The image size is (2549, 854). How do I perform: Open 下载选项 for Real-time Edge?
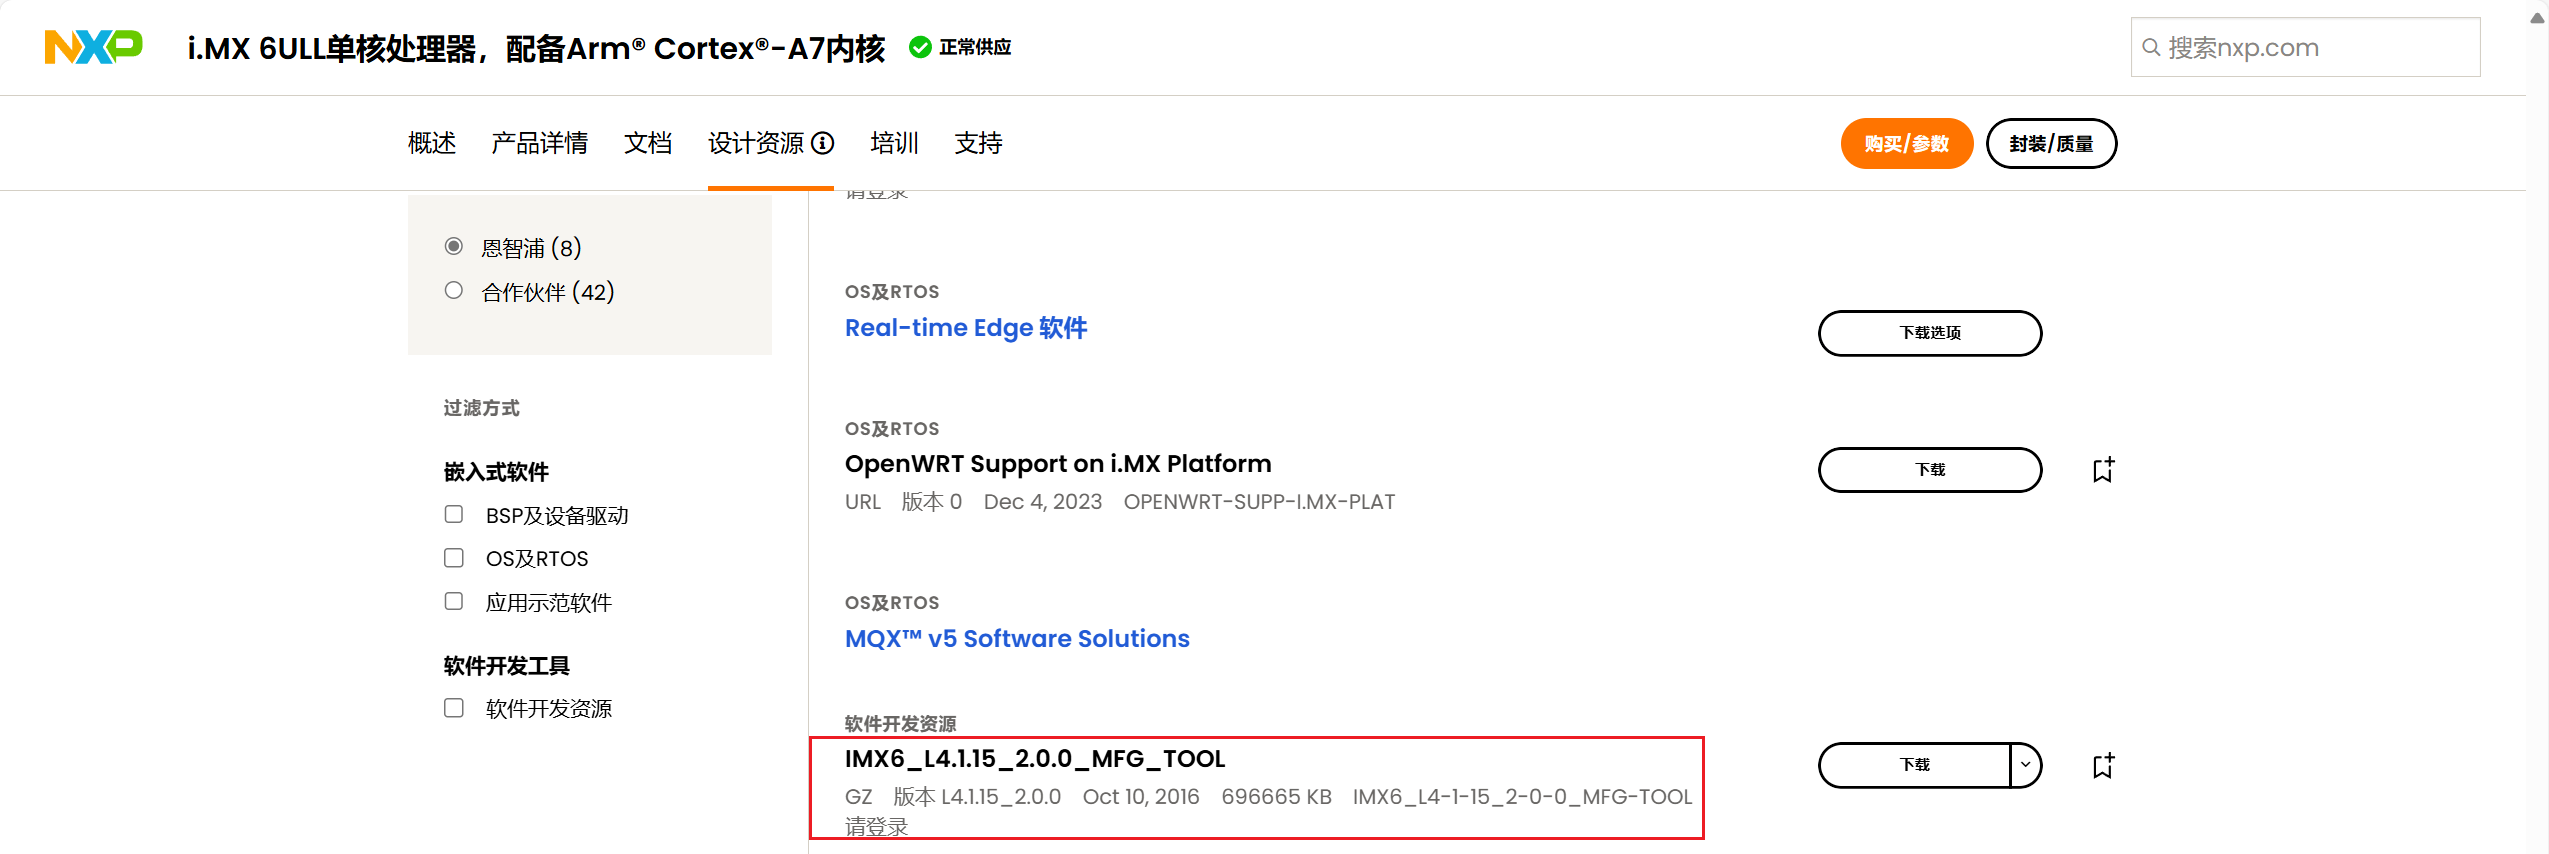click(x=1929, y=333)
